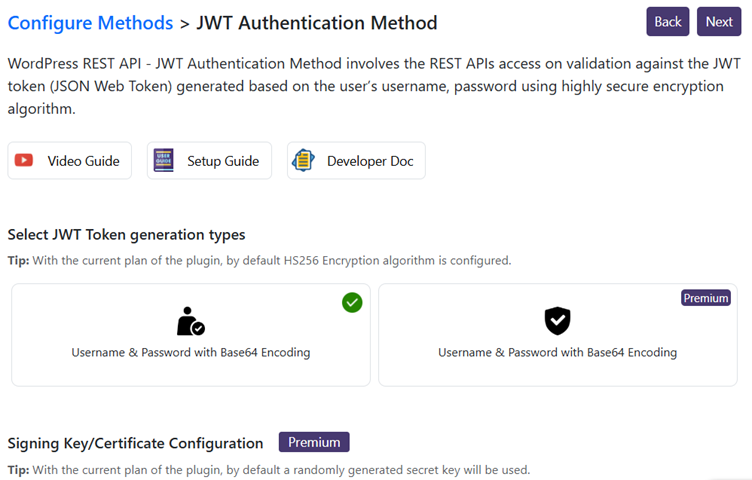Click the purple user guide book icon

point(164,160)
